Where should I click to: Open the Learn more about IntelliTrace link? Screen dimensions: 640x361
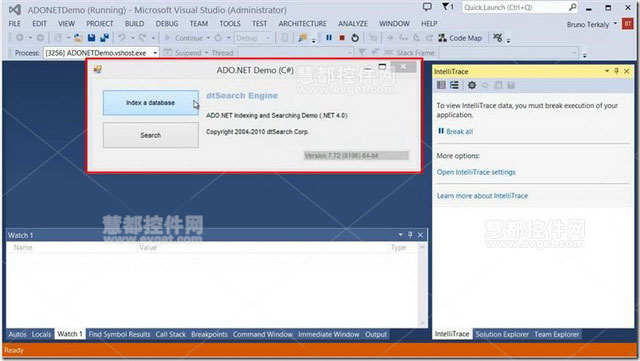point(482,196)
